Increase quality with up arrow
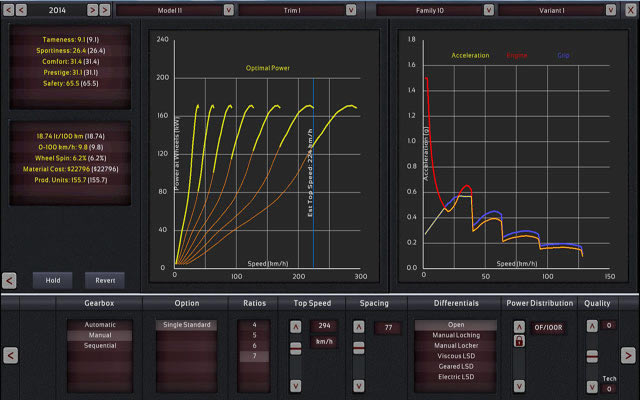 [592, 326]
